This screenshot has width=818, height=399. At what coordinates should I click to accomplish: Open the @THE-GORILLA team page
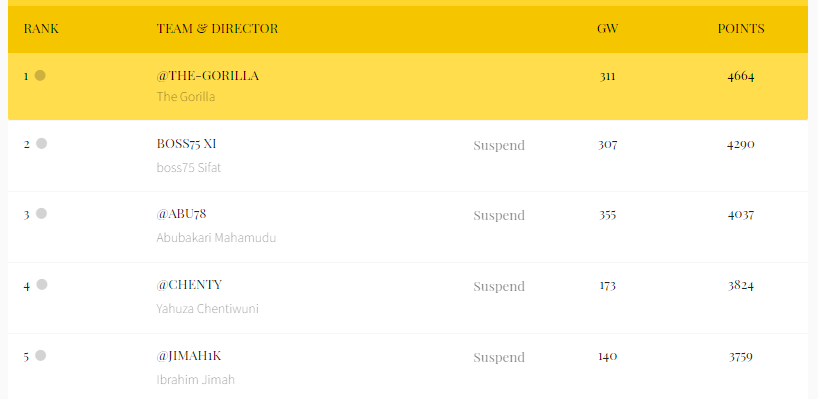click(208, 76)
